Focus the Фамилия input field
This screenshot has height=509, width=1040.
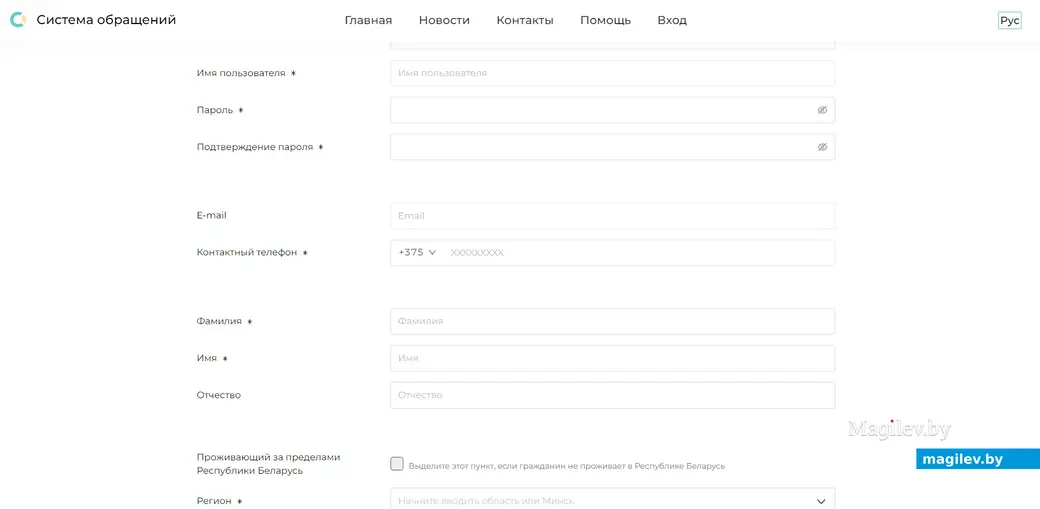[612, 321]
